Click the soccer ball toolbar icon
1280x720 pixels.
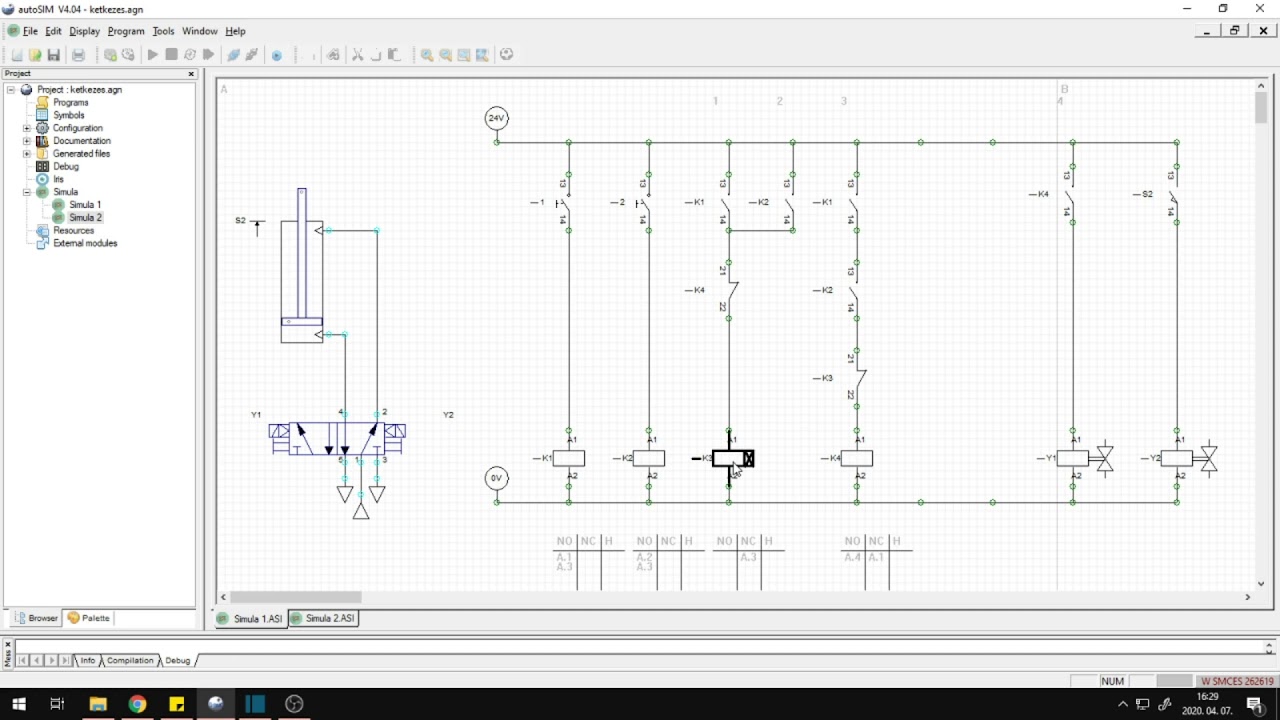[x=507, y=55]
